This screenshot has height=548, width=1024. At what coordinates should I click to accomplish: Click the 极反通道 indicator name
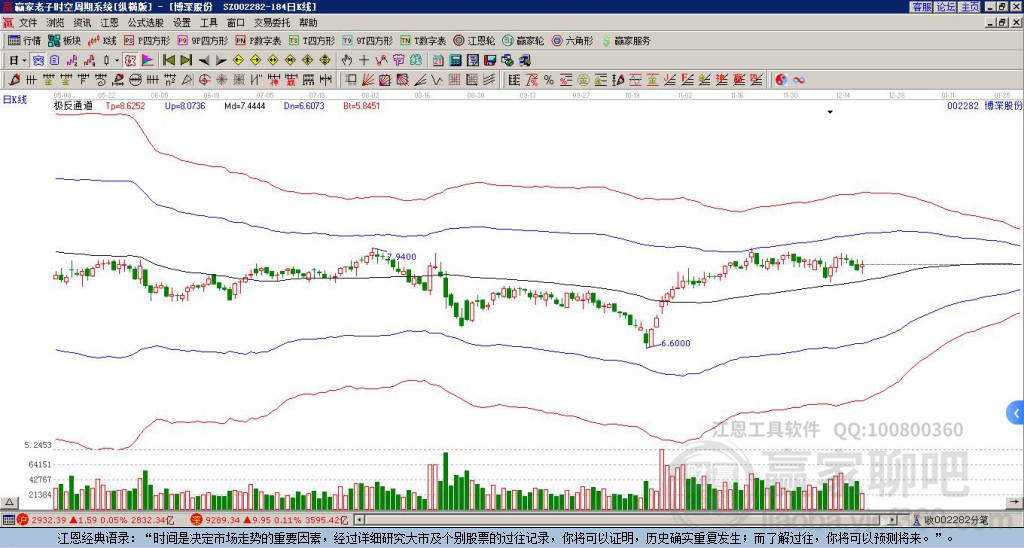click(x=73, y=105)
